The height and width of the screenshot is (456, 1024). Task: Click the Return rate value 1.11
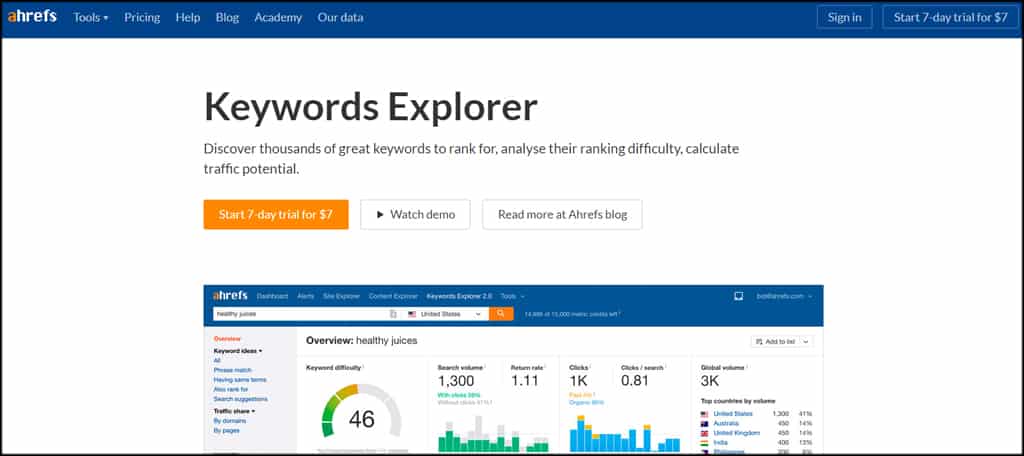point(525,381)
